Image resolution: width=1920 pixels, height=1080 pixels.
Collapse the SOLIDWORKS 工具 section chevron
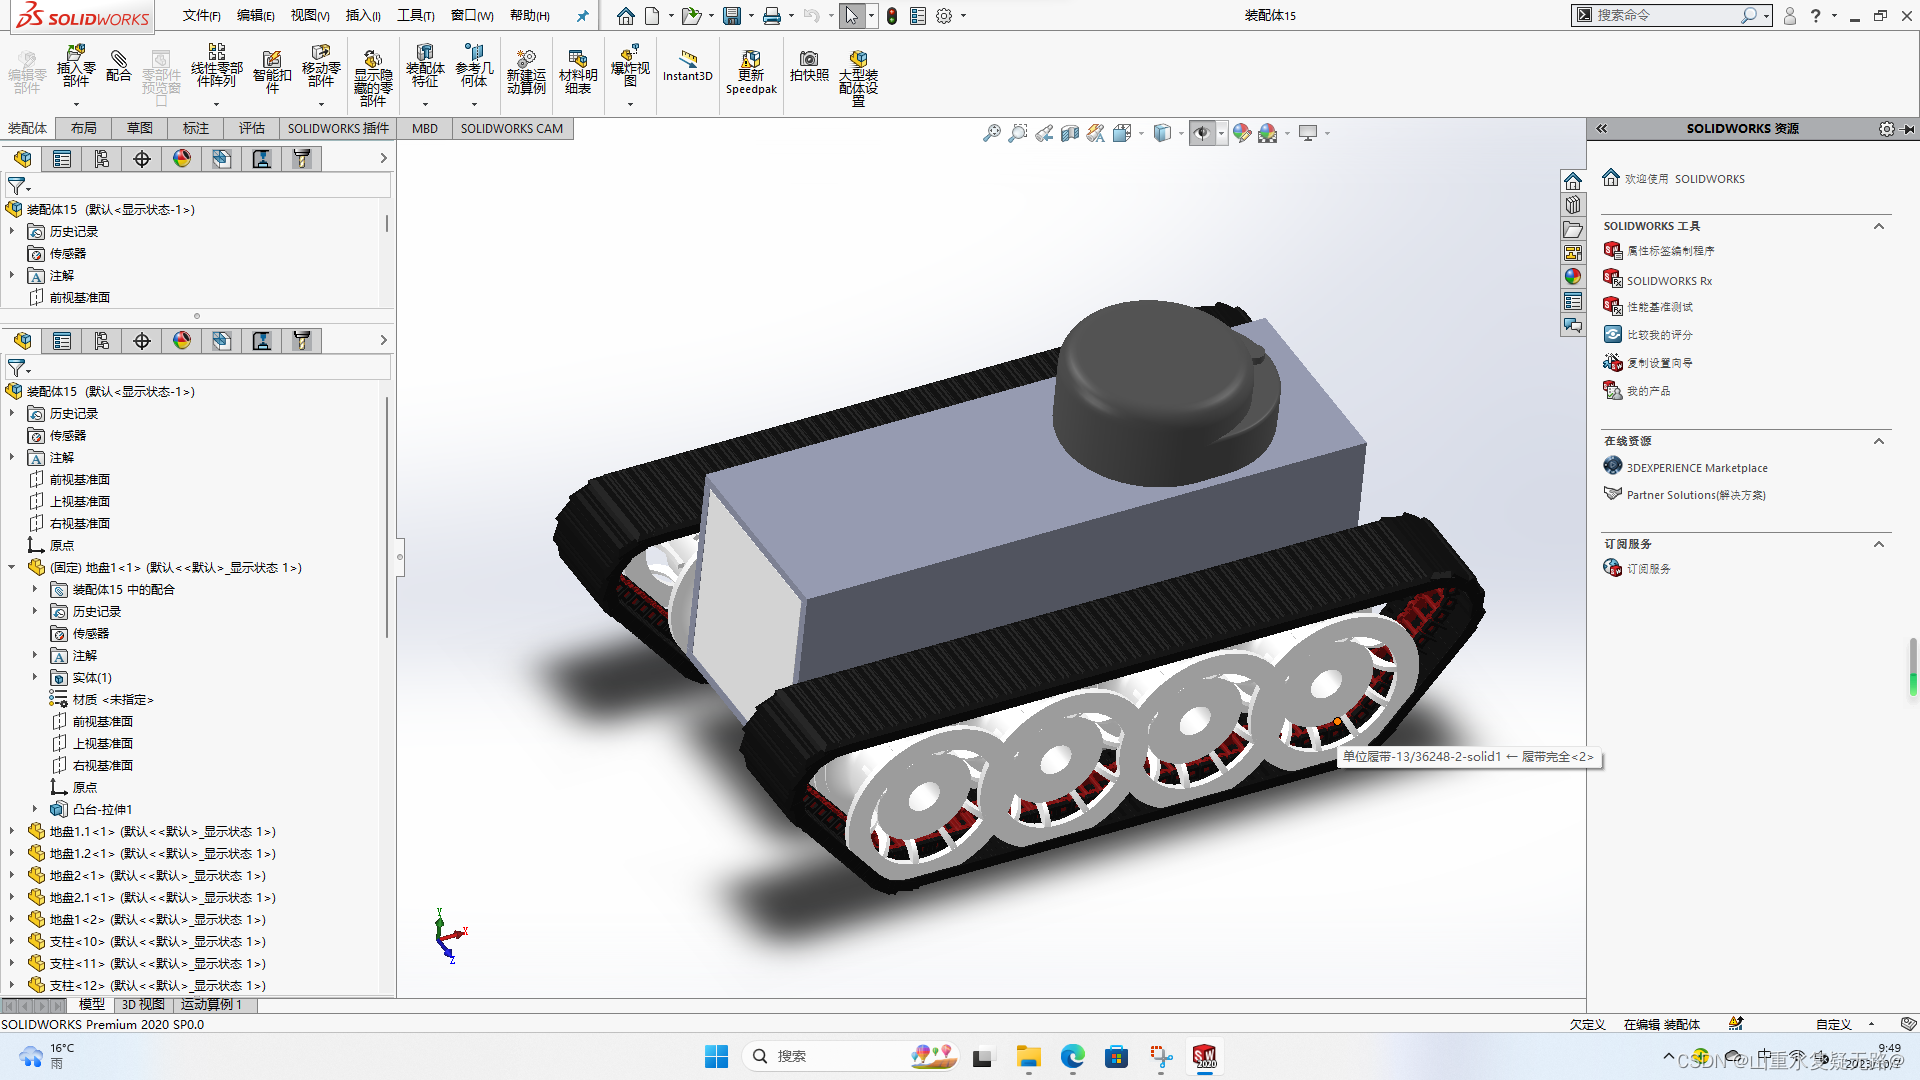[1878, 226]
